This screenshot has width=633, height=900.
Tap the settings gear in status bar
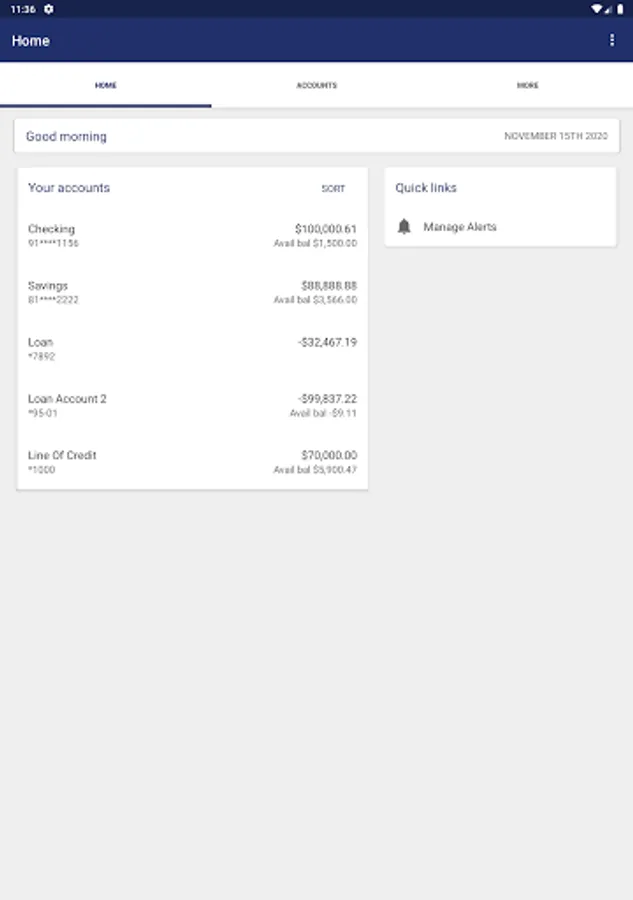click(49, 9)
